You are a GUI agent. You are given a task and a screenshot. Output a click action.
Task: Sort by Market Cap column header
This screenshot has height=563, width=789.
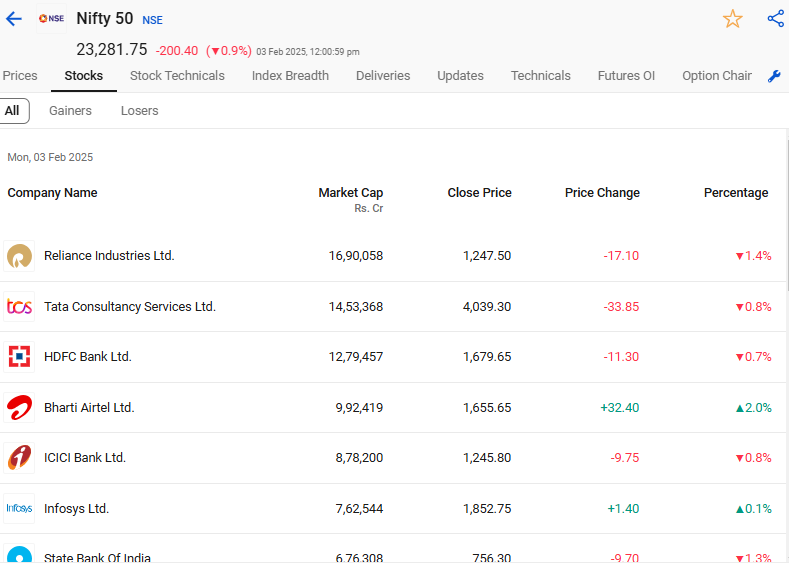coord(351,193)
